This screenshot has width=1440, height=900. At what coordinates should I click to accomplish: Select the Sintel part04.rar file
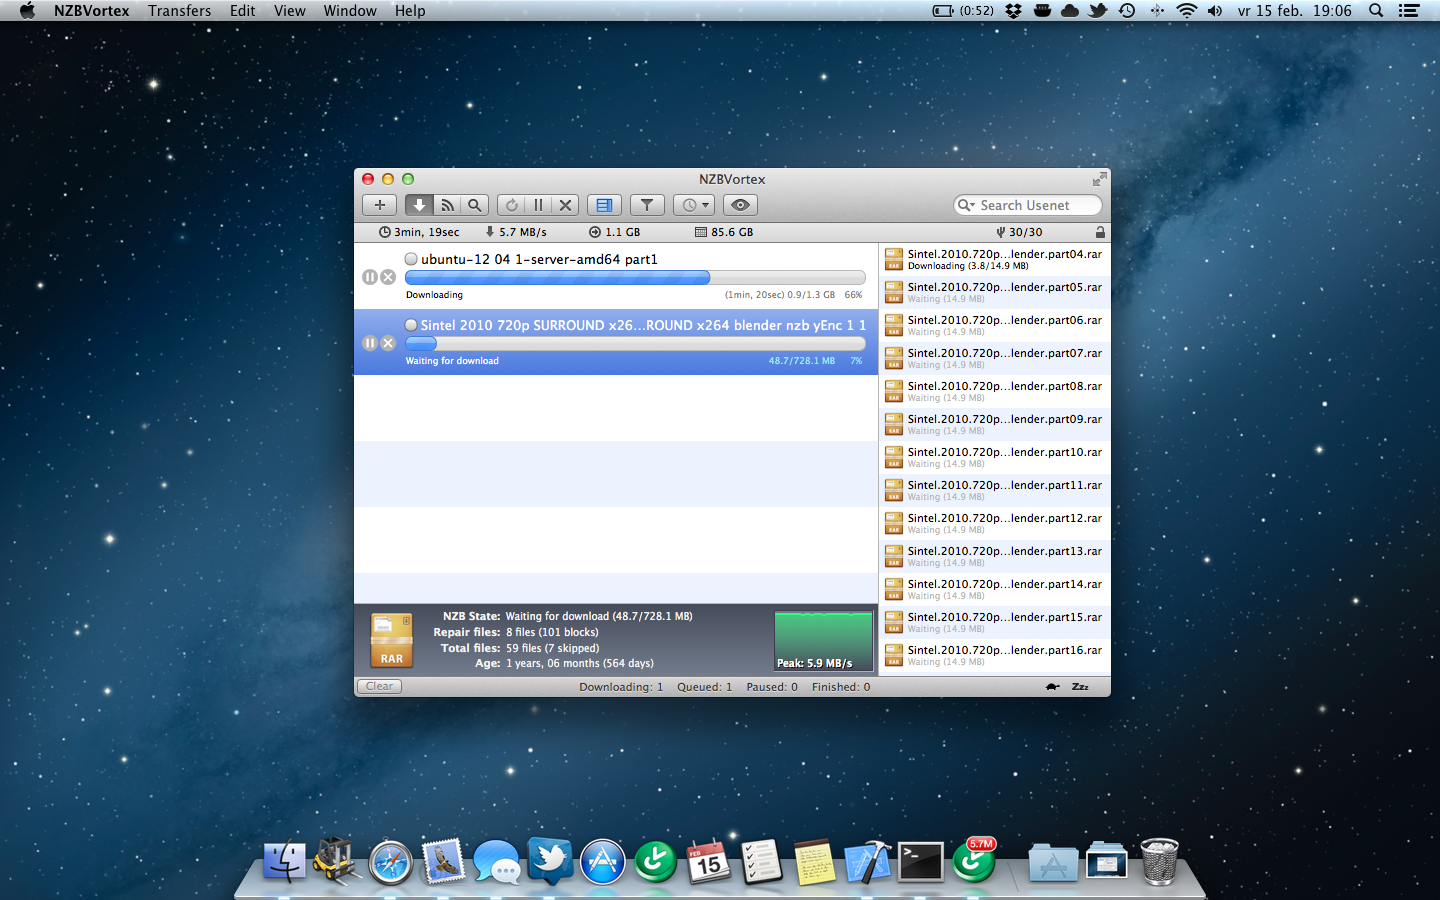pos(995,259)
